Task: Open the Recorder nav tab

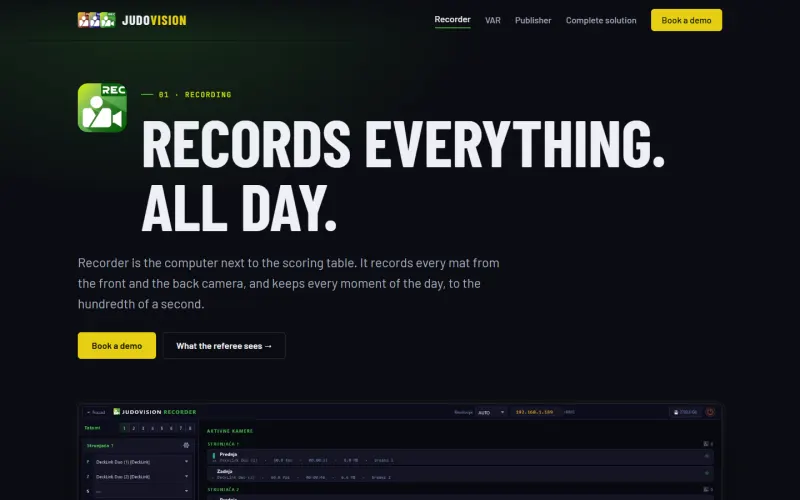Action: [x=453, y=19]
